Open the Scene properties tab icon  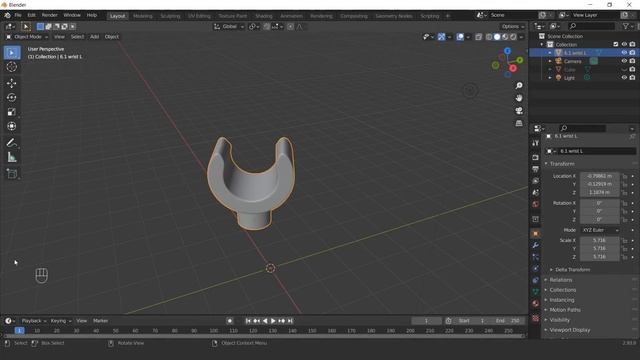point(536,192)
